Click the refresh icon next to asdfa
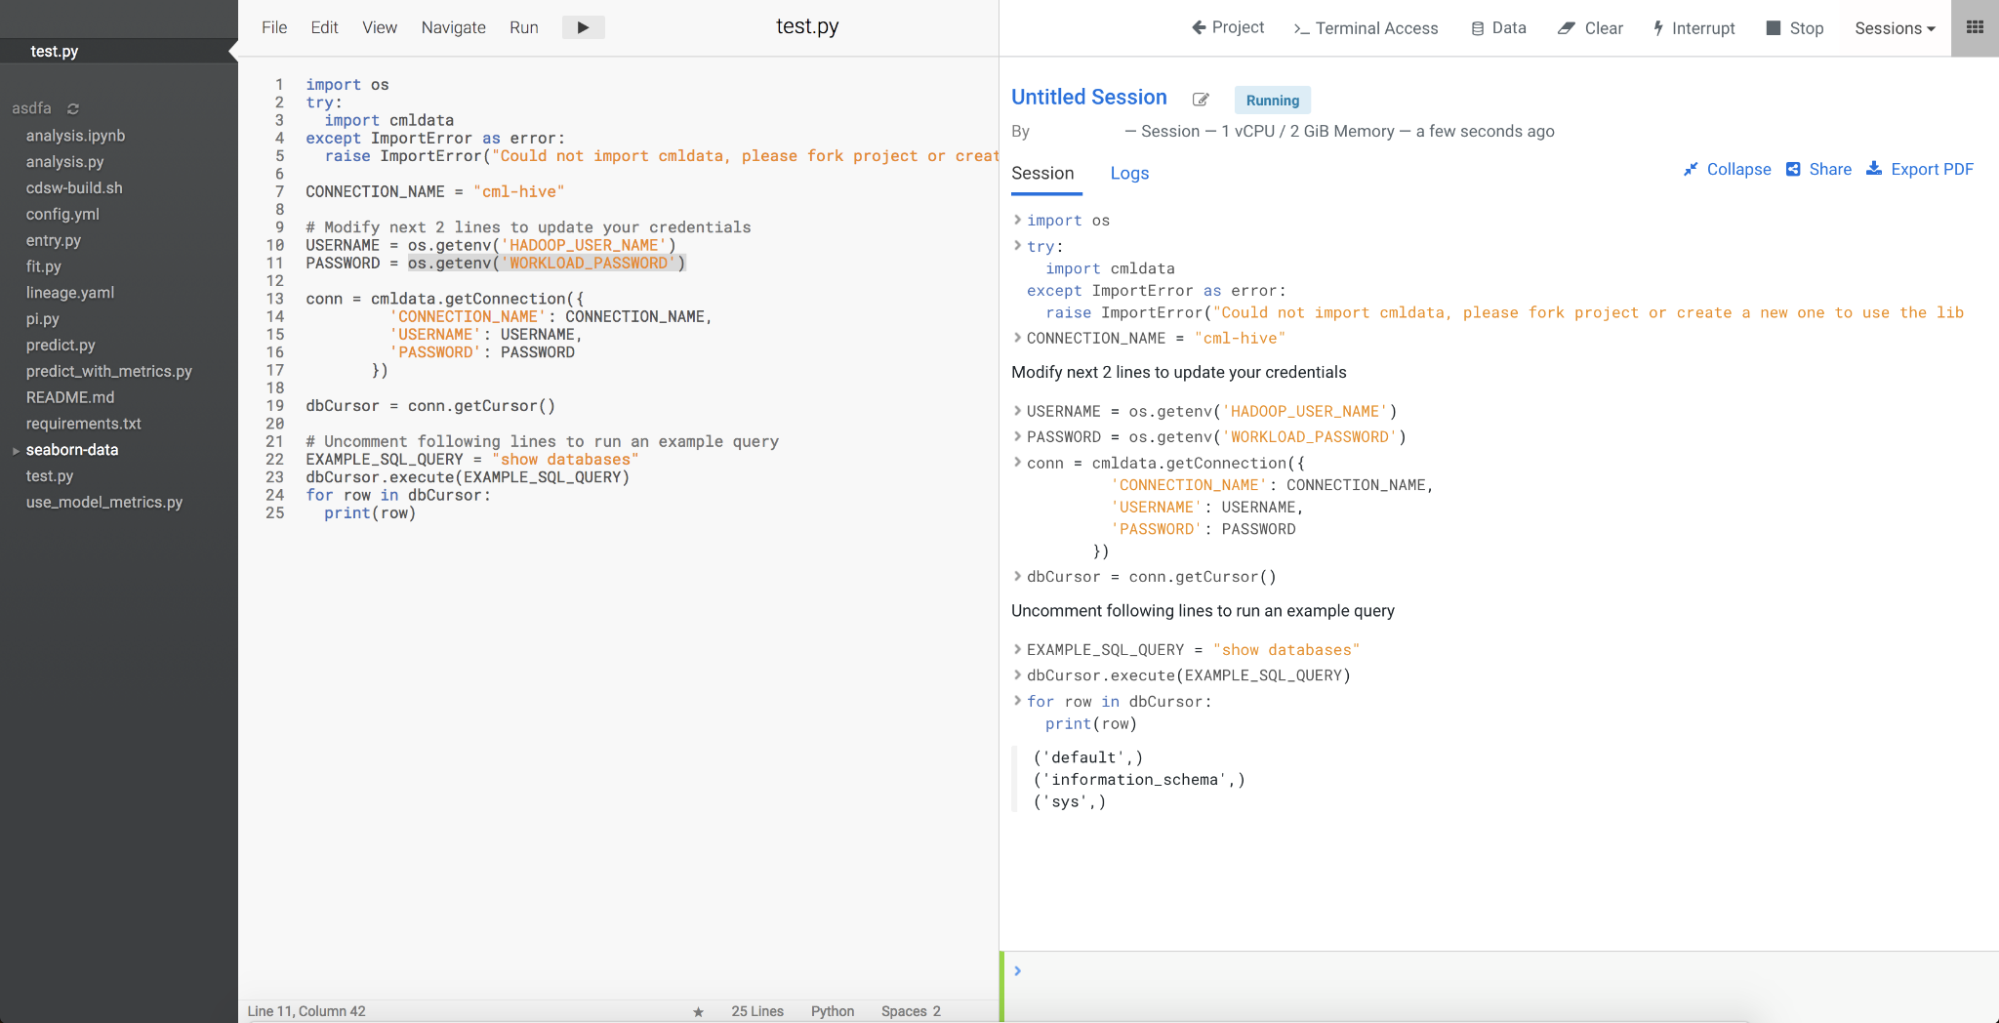Screen dimensions: 1999x1023 [73, 109]
